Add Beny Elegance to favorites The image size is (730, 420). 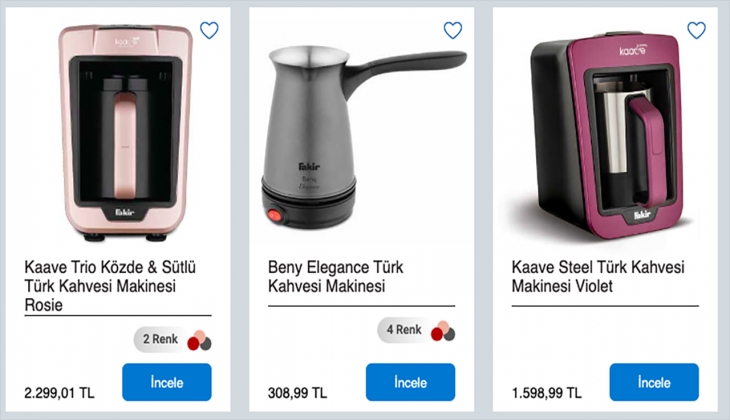[x=453, y=30]
